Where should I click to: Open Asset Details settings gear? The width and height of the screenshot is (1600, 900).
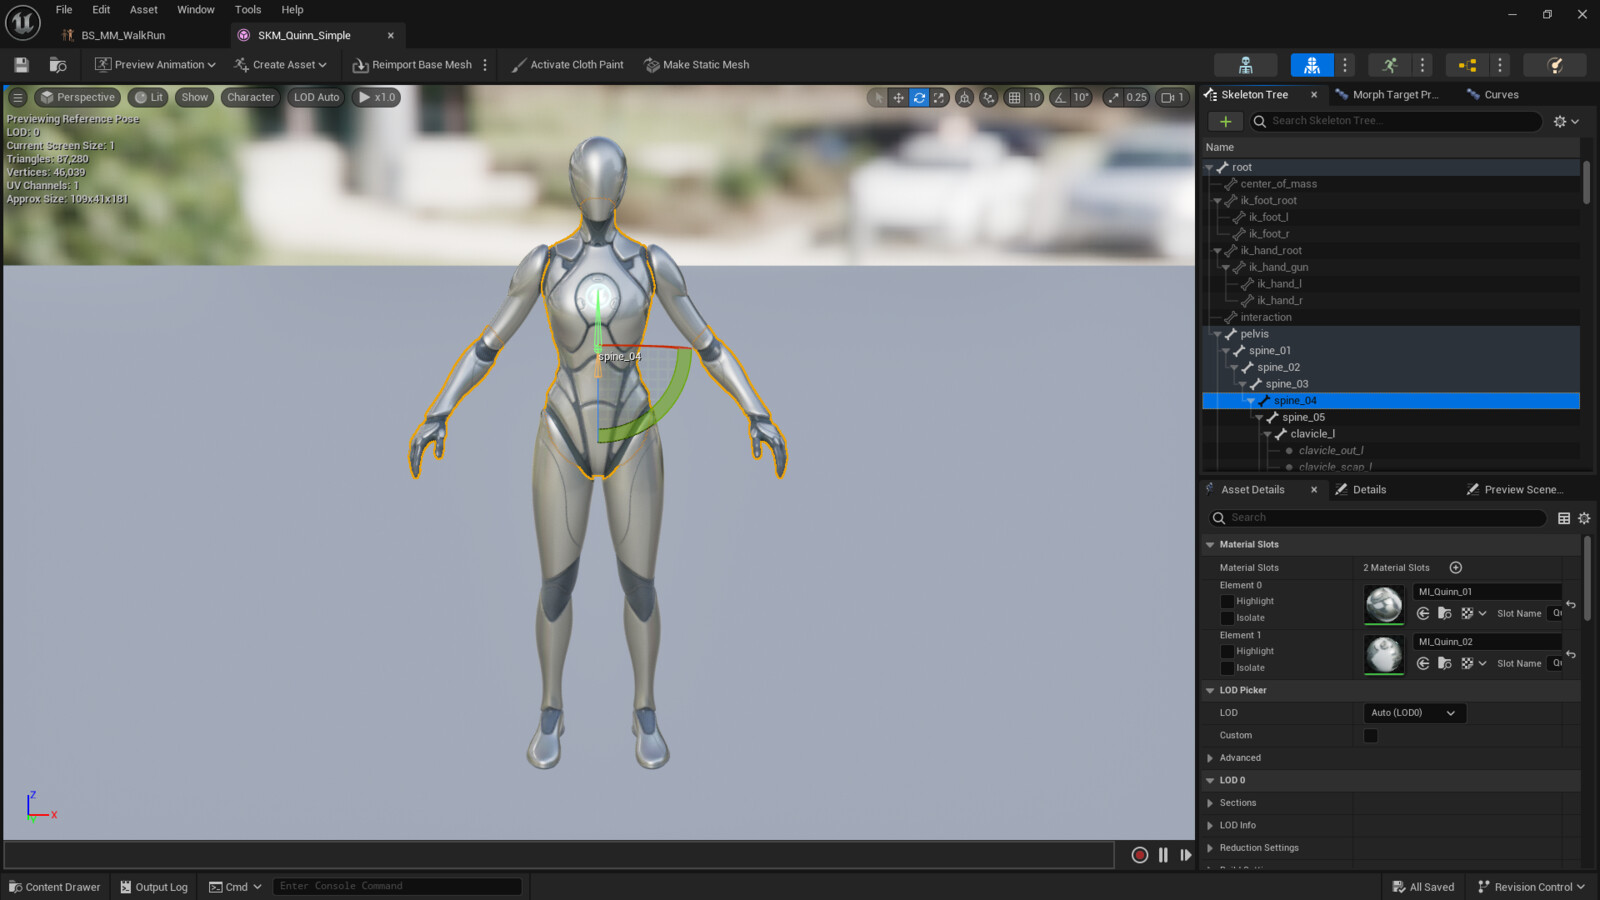1584,518
